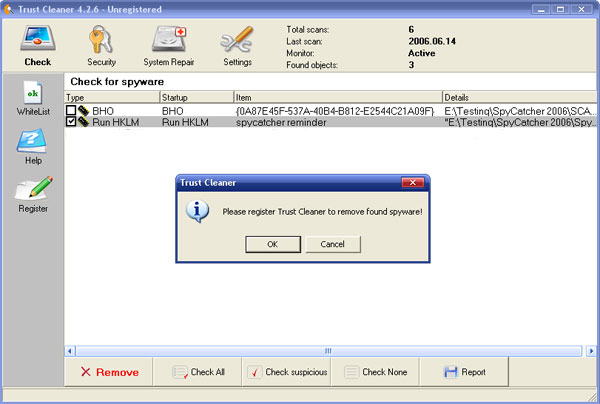This screenshot has height=404, width=600.
Task: Click the horizontal scrollbar thumb
Action: point(329,351)
